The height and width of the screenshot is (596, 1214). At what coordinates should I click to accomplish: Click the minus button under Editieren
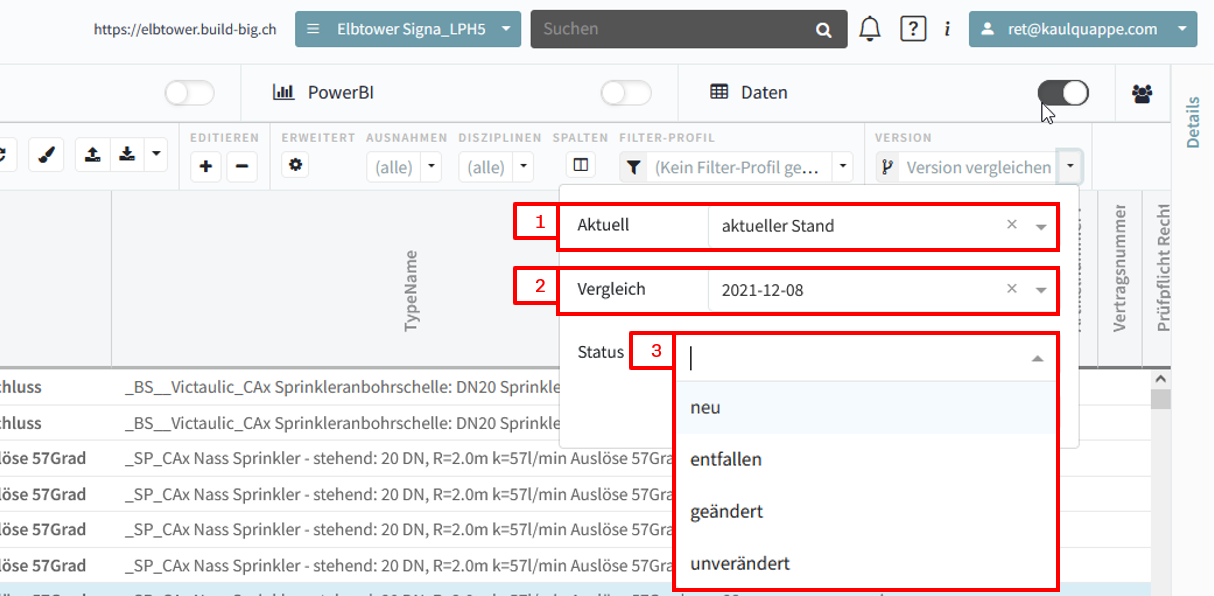(242, 167)
